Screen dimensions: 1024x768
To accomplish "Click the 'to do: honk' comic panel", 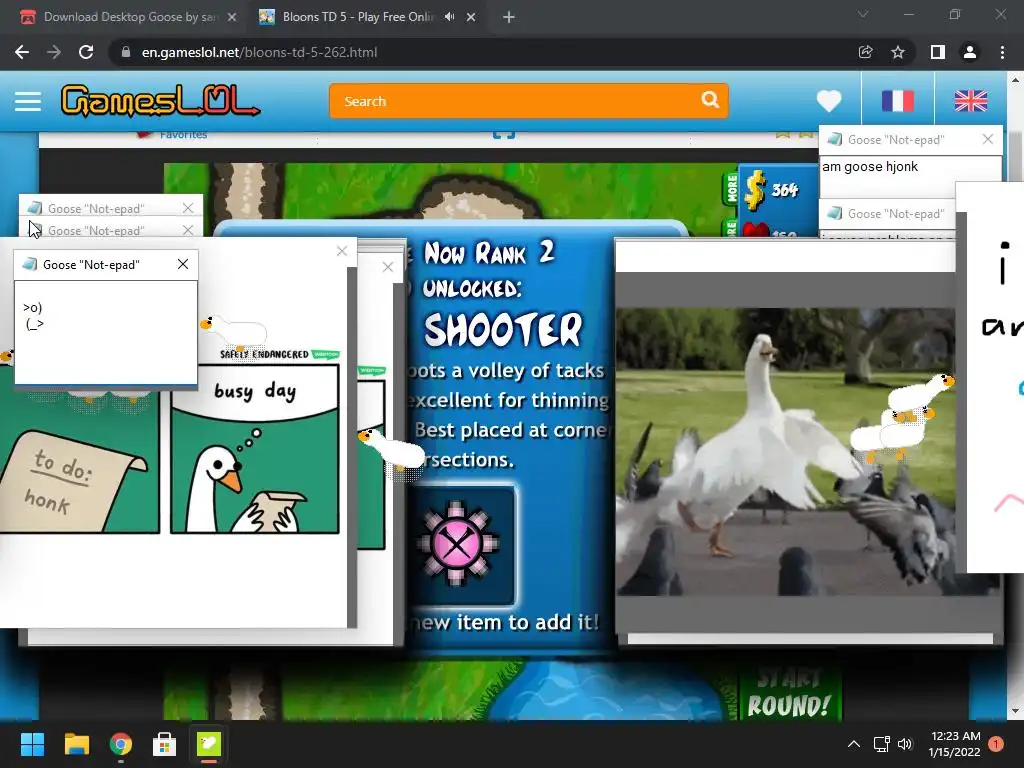I will coord(79,464).
